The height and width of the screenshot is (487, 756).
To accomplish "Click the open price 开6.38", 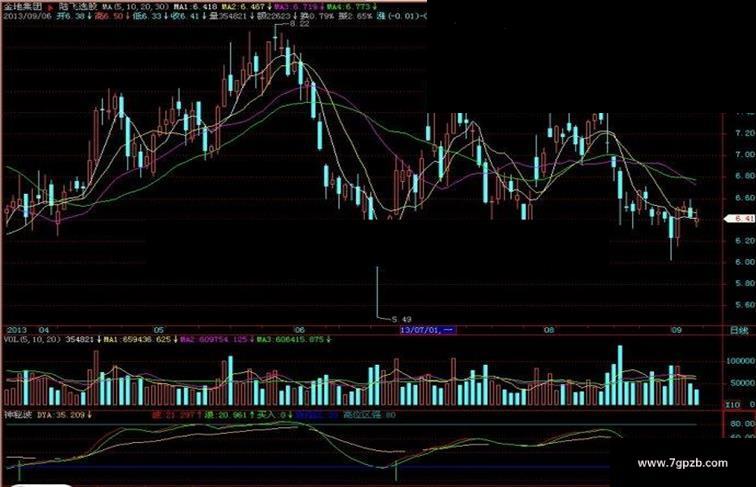I will (x=70, y=16).
